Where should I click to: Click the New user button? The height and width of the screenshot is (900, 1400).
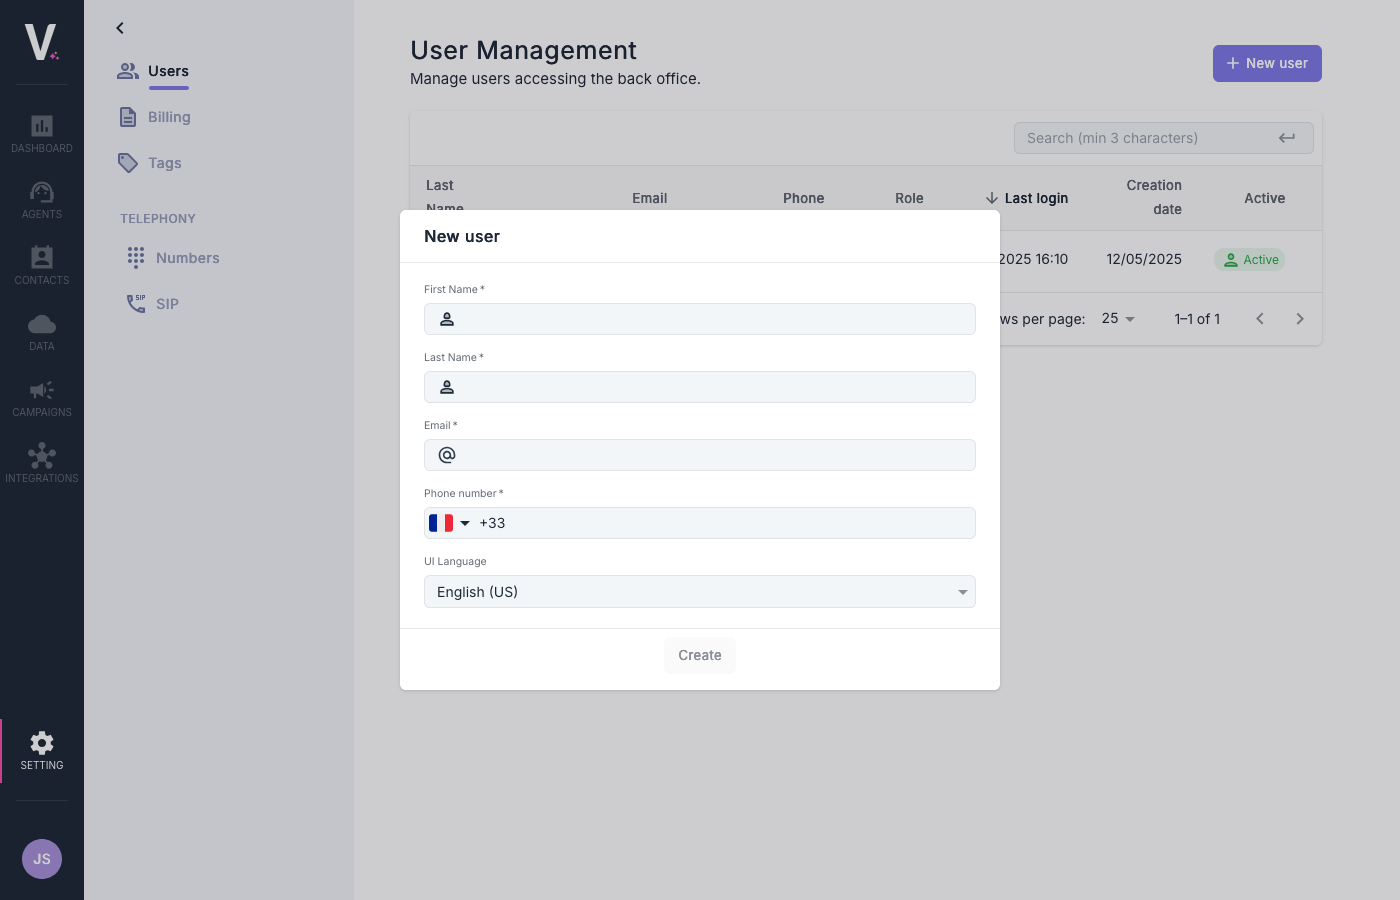(1267, 63)
